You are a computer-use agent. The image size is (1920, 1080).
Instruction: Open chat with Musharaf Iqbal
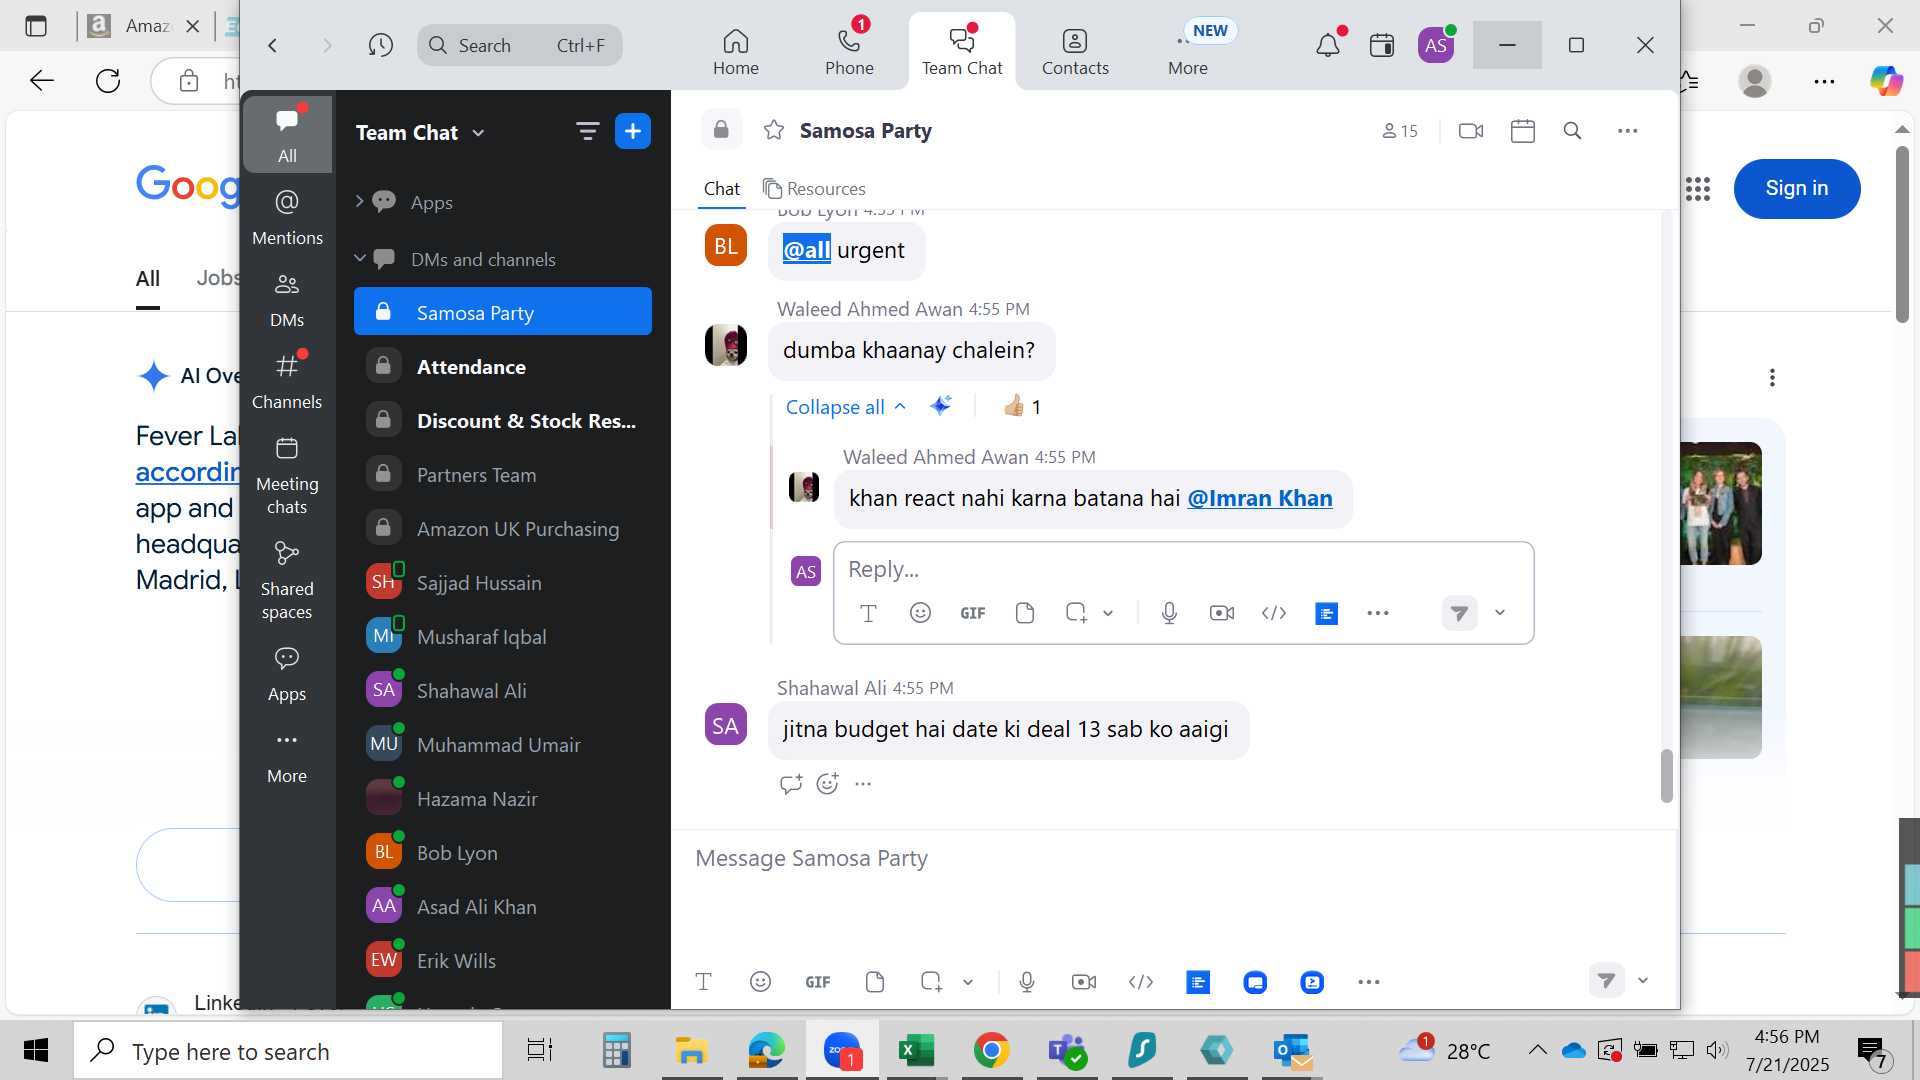(x=503, y=637)
